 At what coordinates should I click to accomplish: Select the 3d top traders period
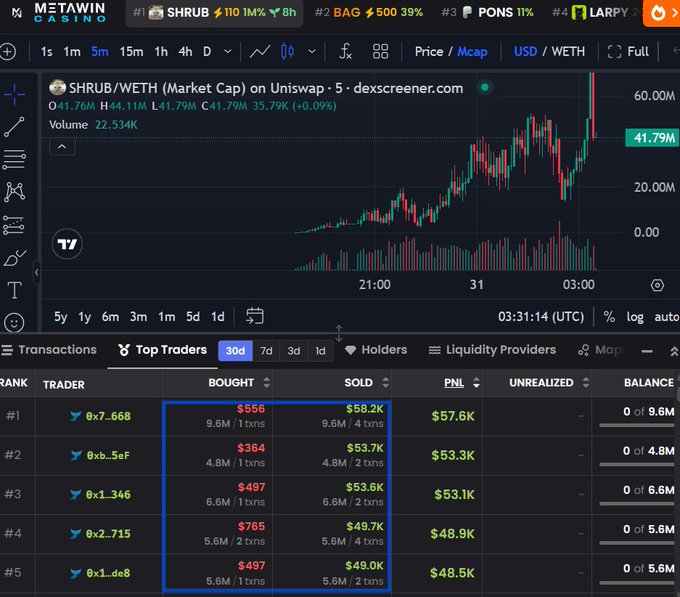[x=294, y=351]
